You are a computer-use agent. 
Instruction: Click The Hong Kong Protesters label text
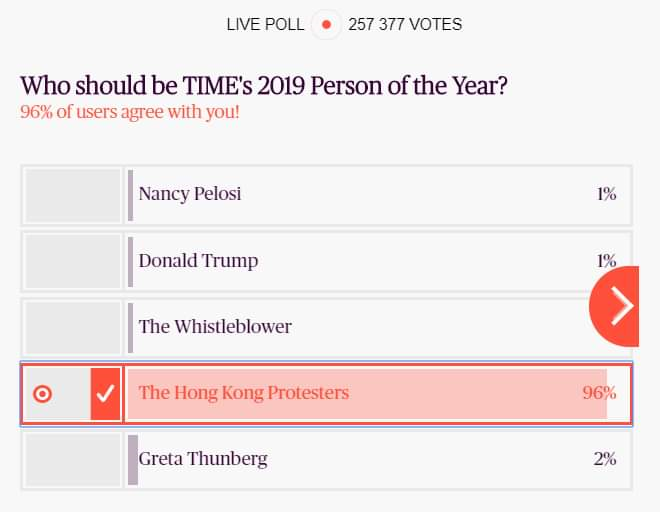[244, 392]
